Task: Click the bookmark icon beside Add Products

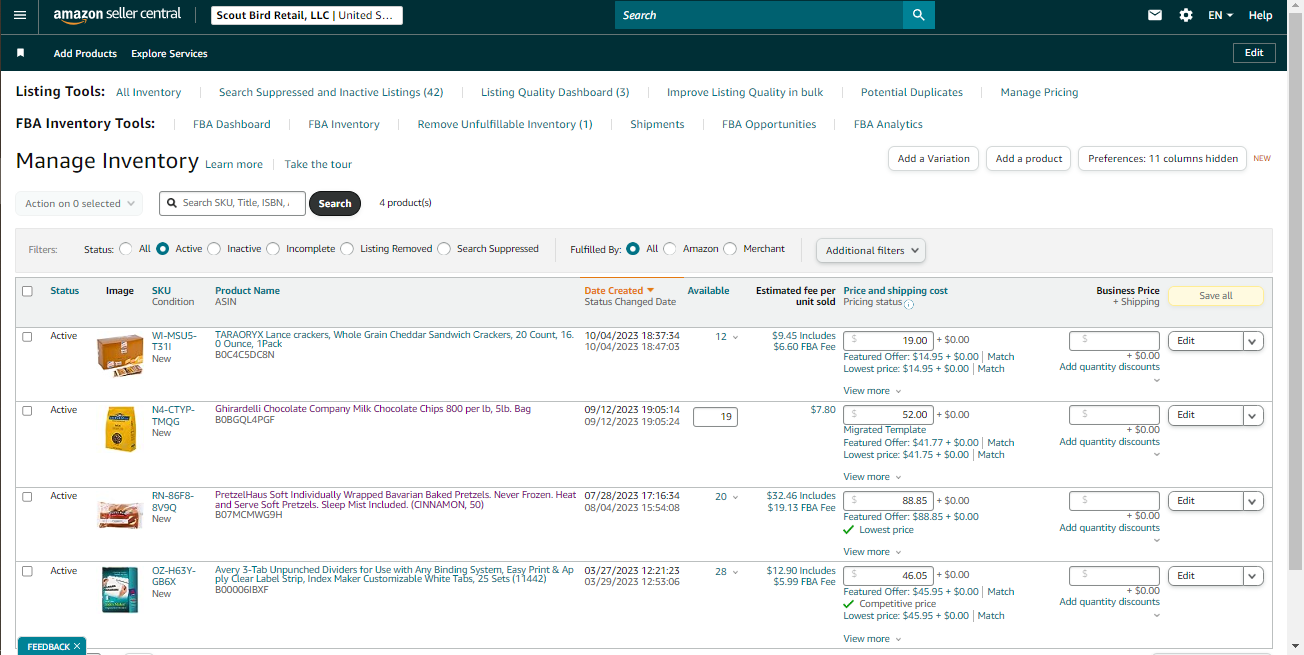Action: (21, 53)
